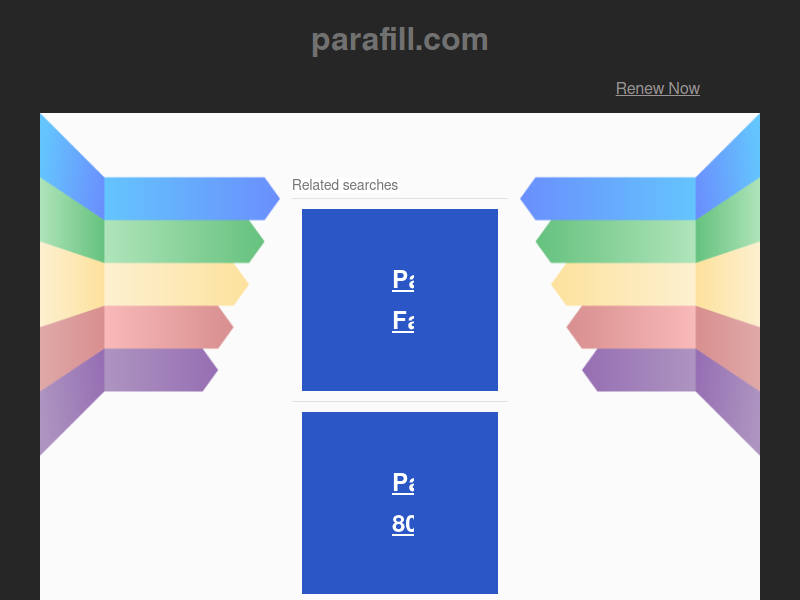This screenshot has width=800, height=600.
Task: Click the right yellow arrow banner
Action: coord(628,284)
